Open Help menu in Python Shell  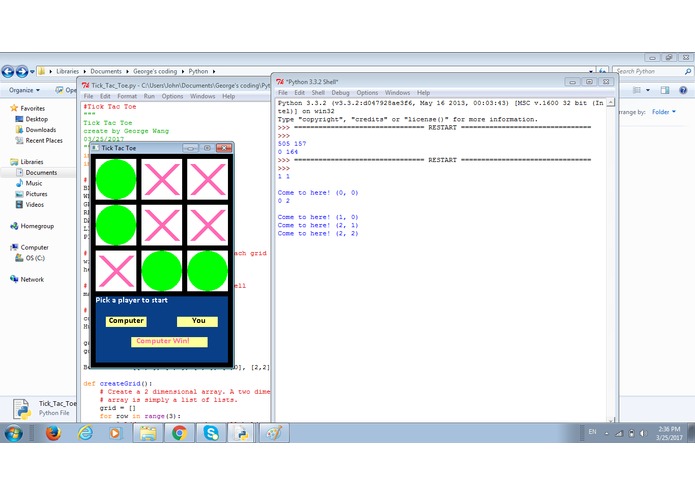pyautogui.click(x=423, y=93)
